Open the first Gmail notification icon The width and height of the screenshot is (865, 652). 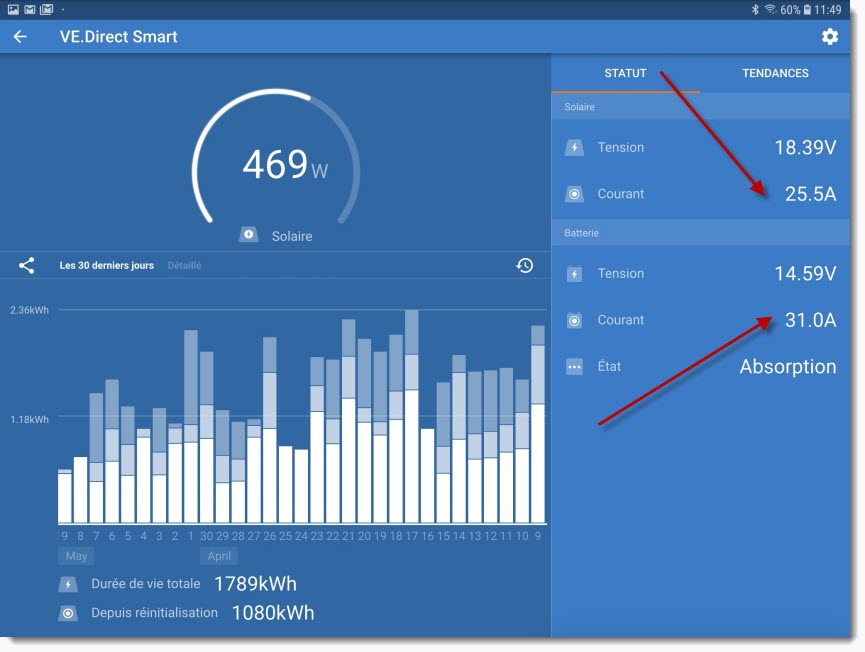point(30,9)
